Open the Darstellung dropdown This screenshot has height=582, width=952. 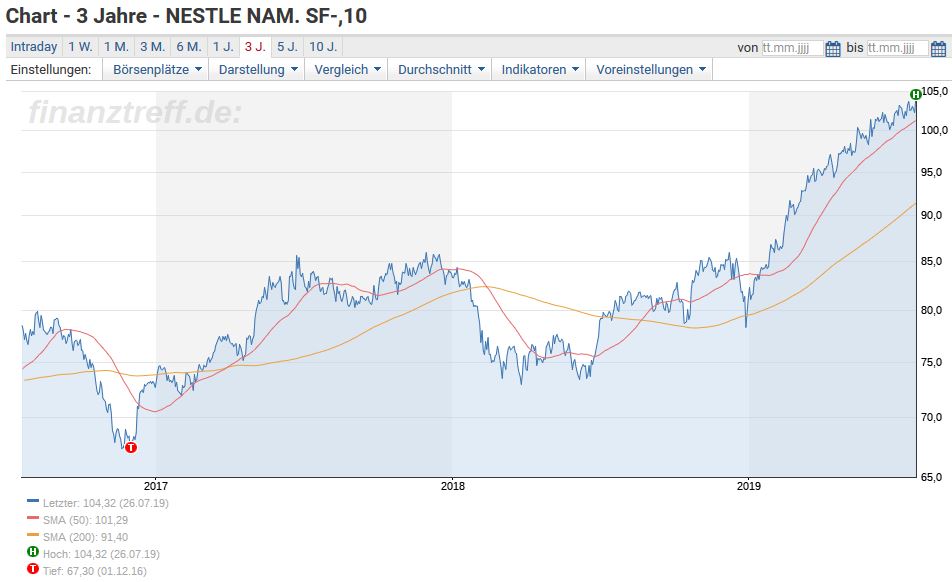[257, 70]
